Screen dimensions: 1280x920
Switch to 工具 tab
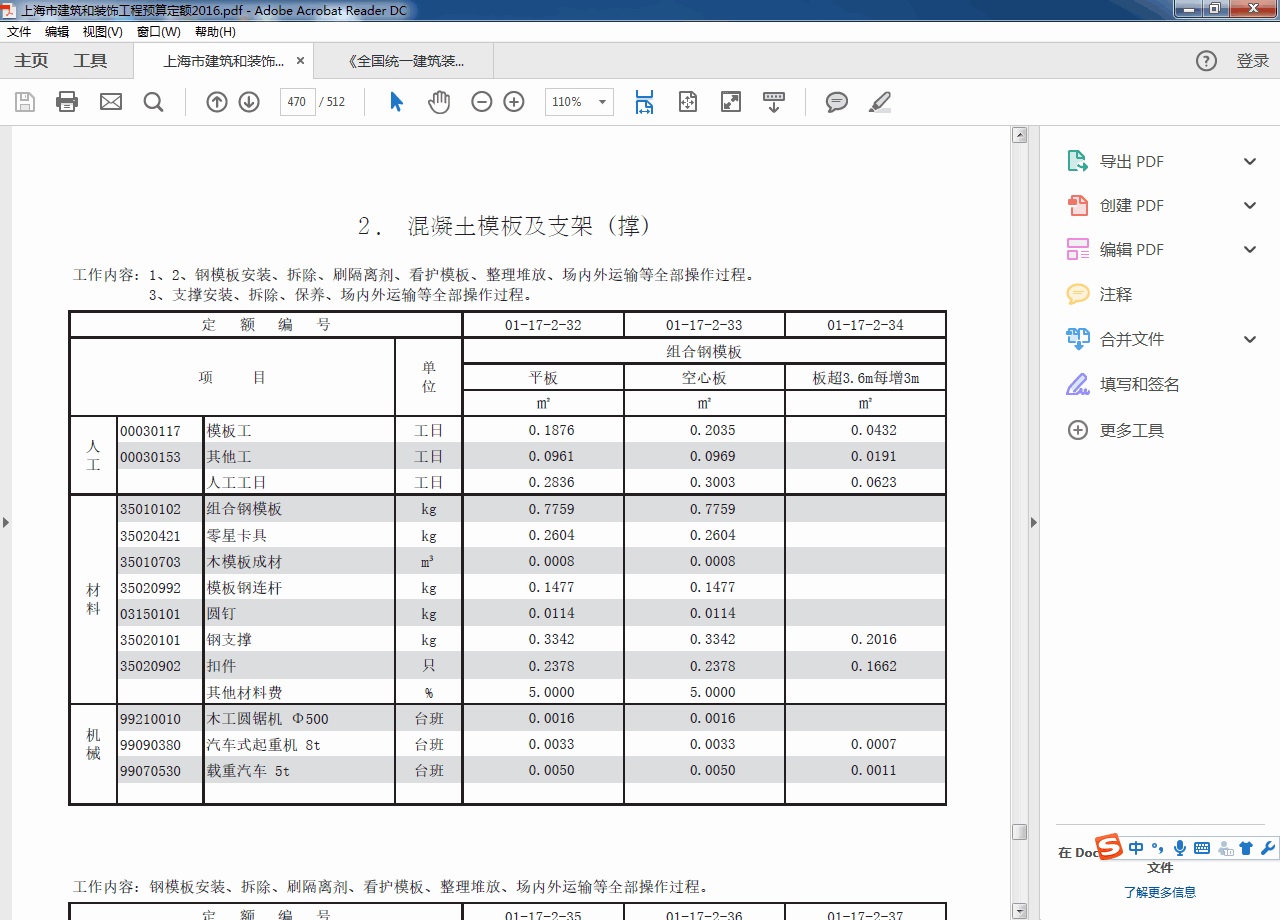90,61
